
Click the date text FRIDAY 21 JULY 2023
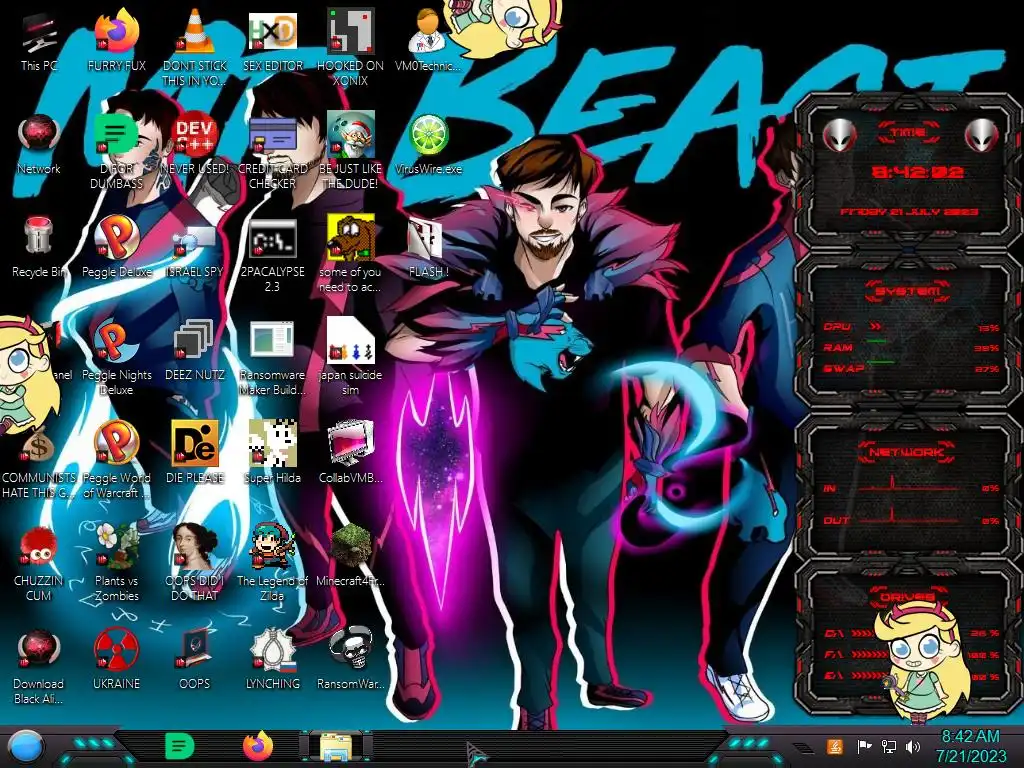(909, 212)
